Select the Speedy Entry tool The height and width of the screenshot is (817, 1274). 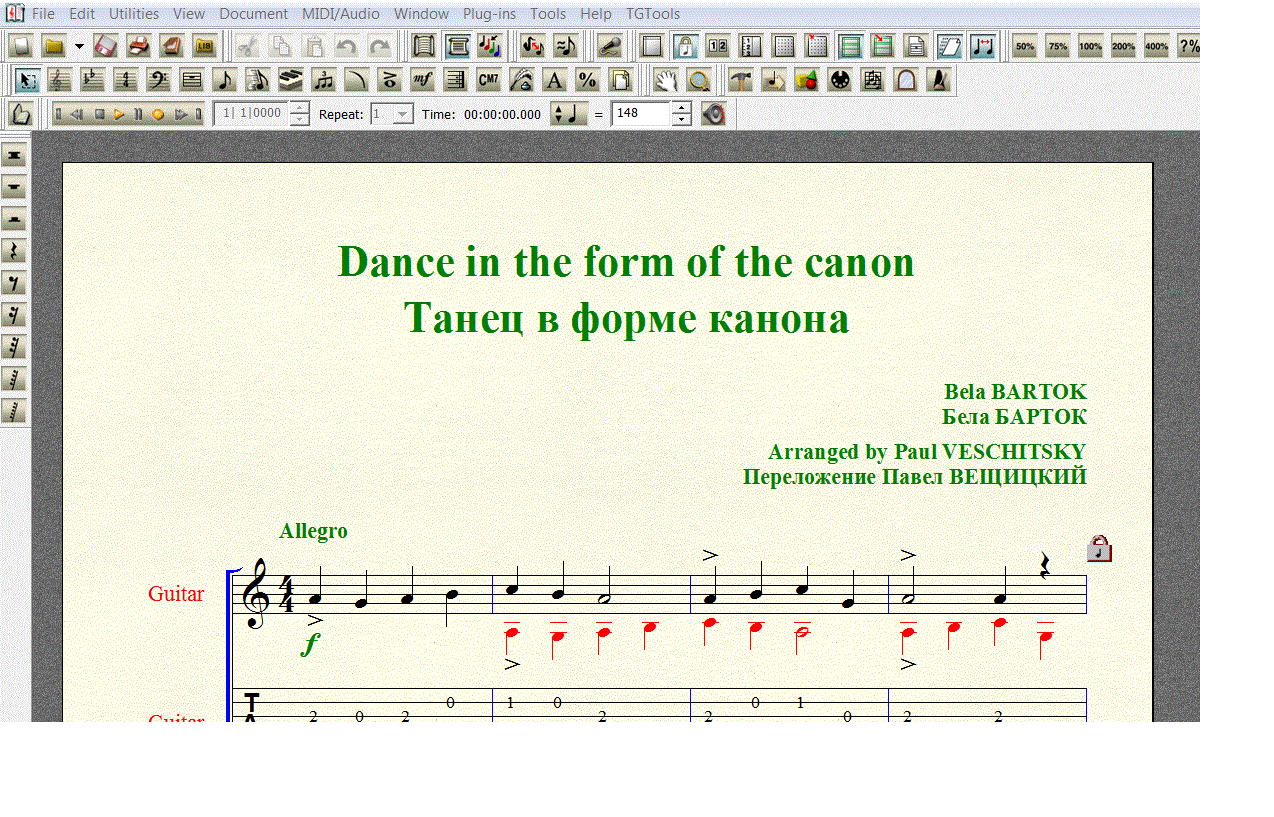pyautogui.click(x=257, y=80)
